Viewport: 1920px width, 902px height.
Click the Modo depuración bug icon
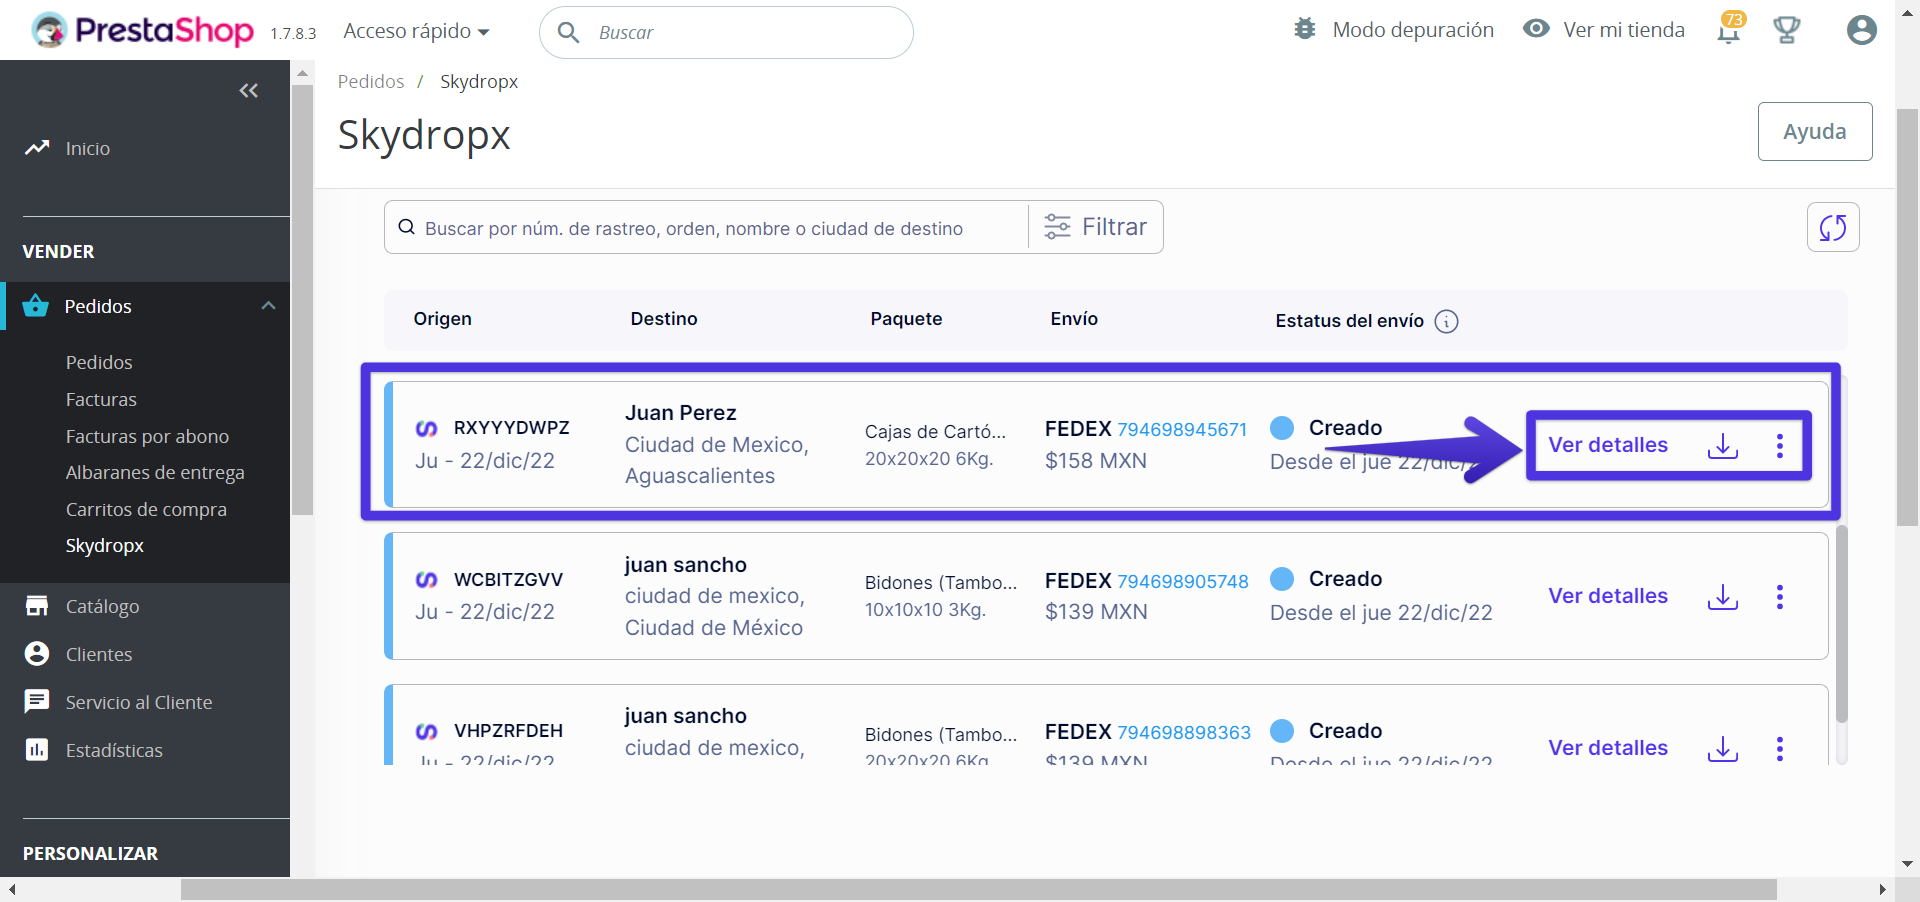click(1305, 29)
